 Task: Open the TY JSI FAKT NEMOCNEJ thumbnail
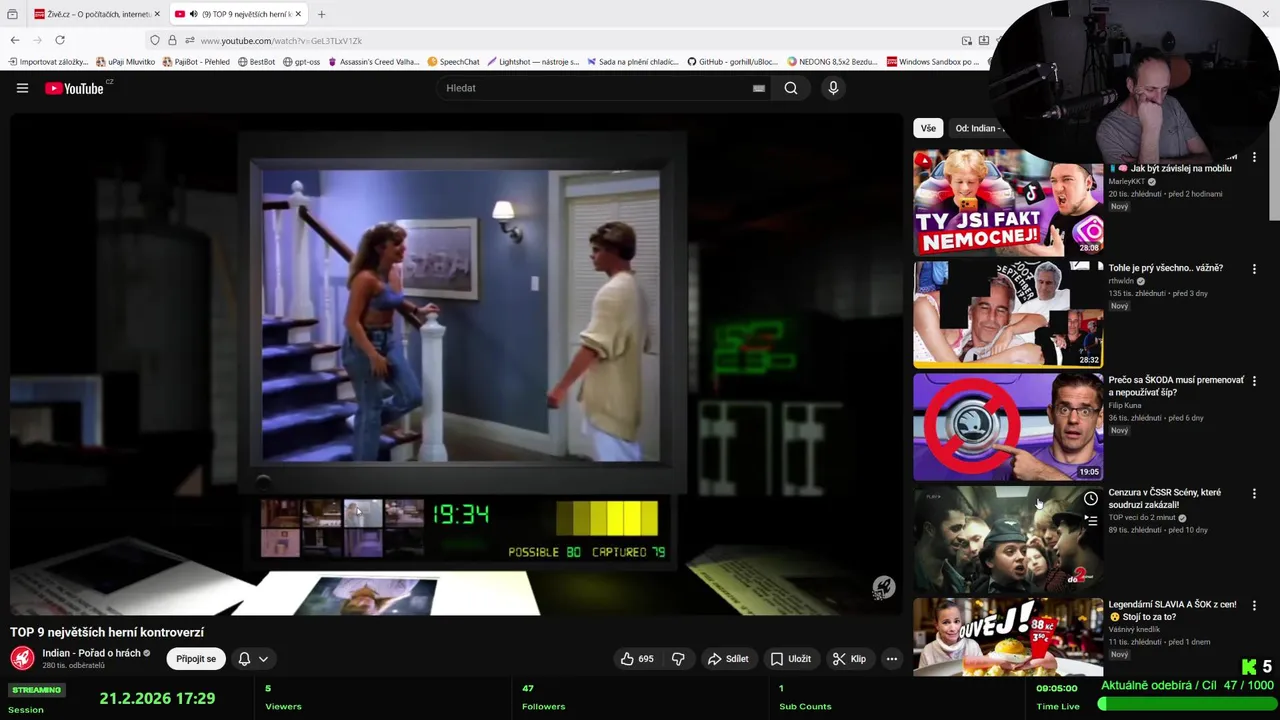(x=1008, y=203)
